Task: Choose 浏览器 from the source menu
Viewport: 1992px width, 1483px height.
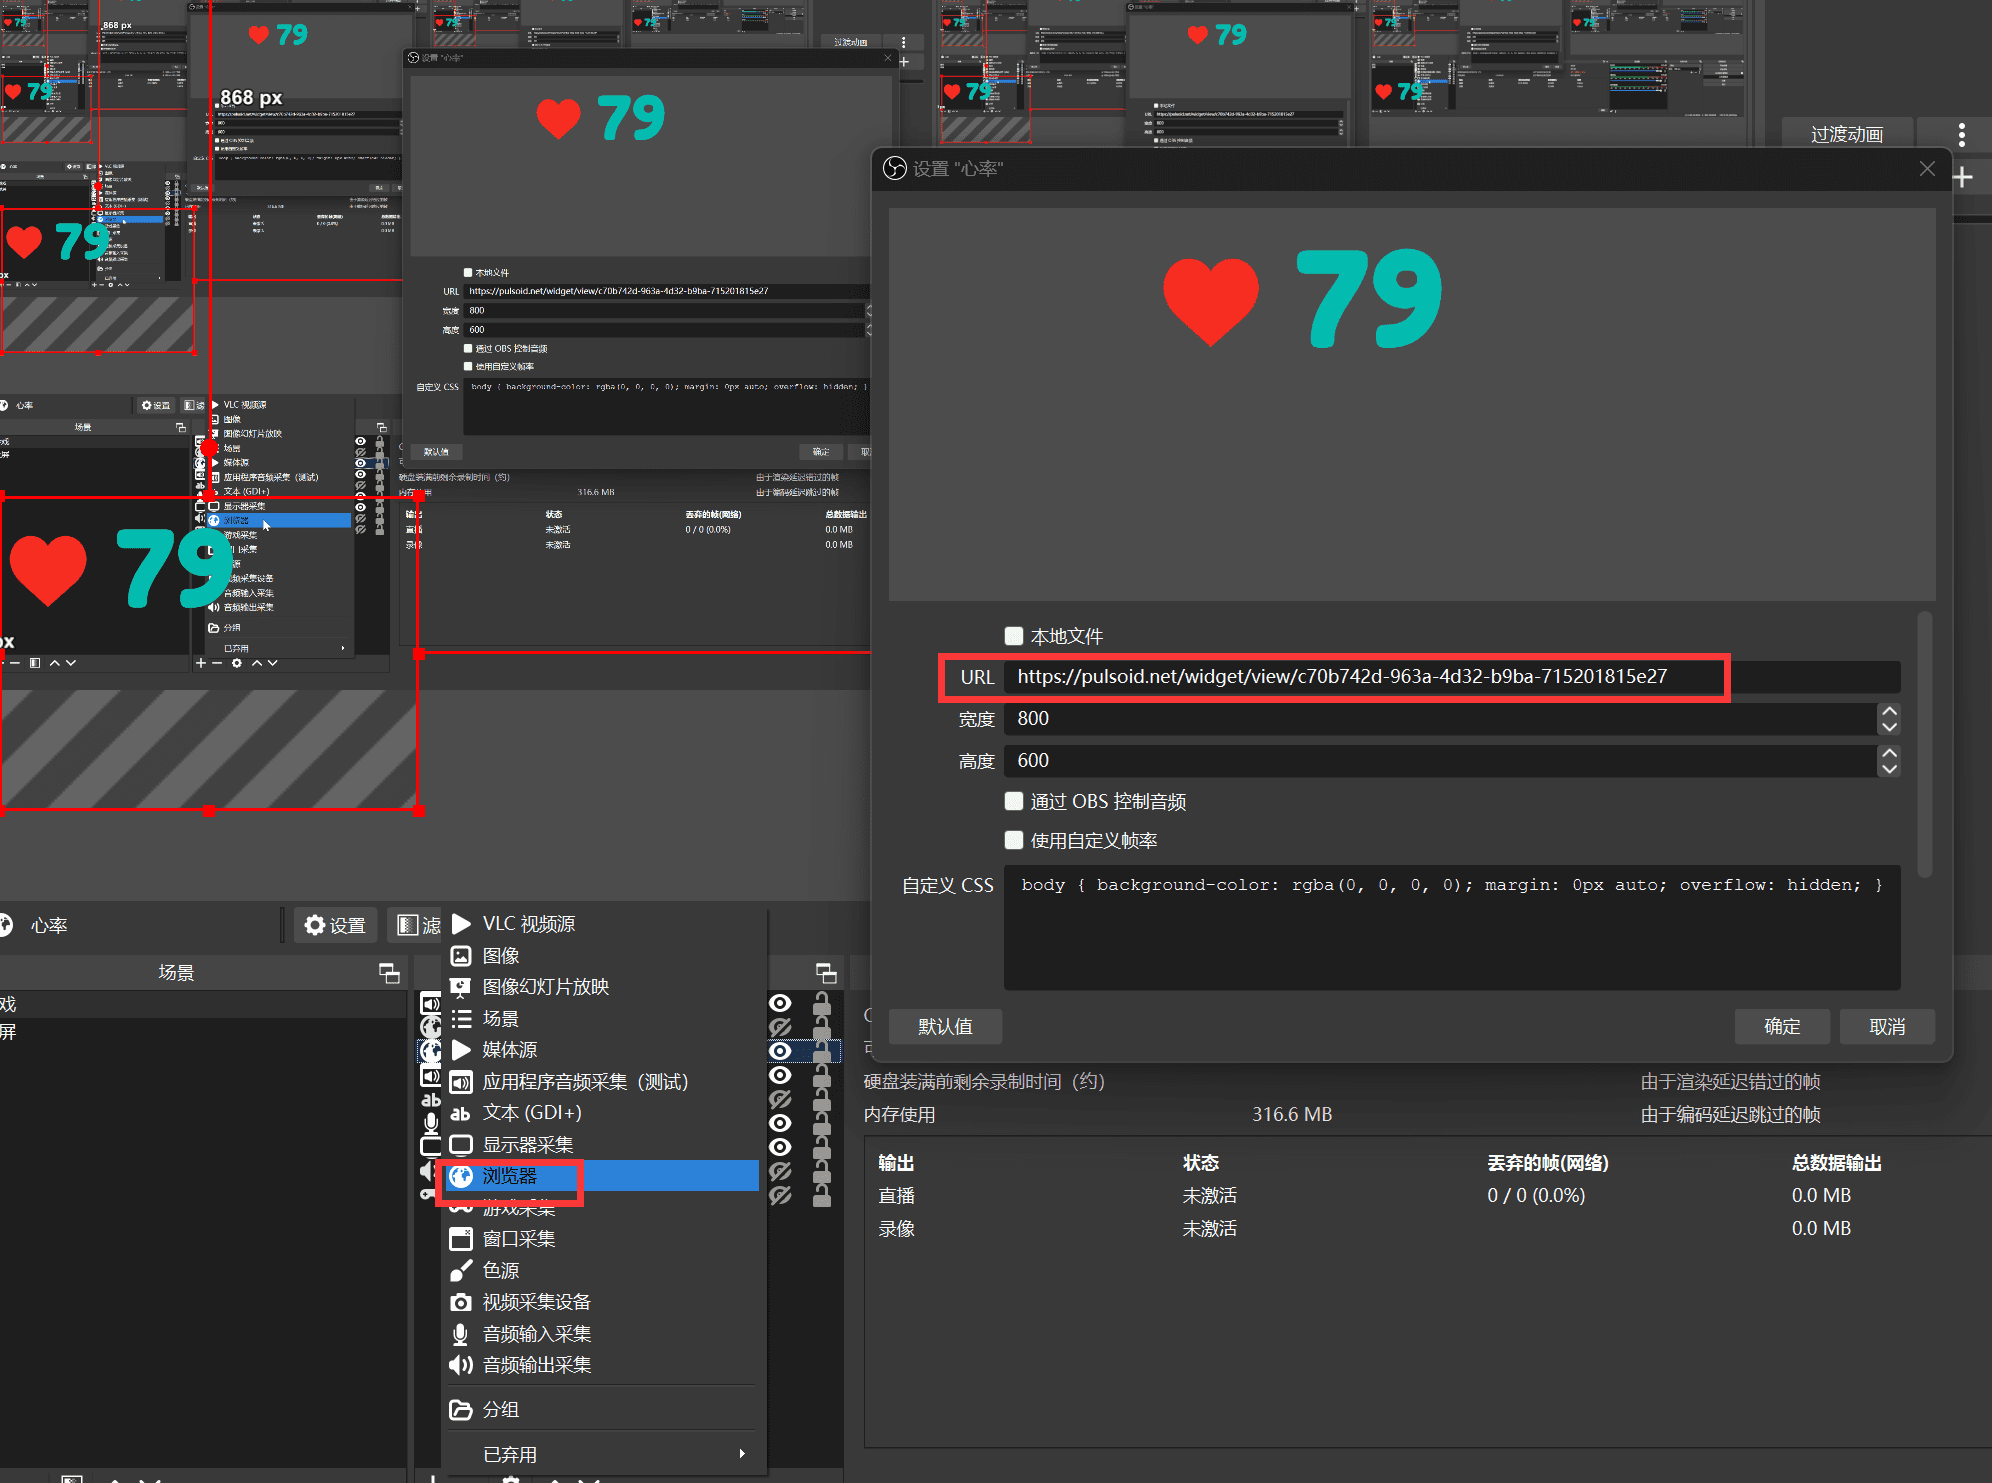Action: pos(510,1176)
